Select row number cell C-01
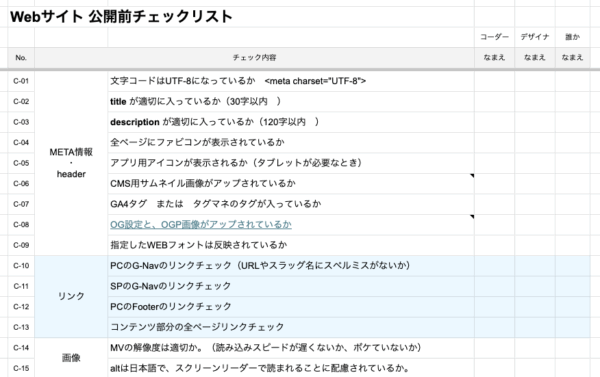The width and height of the screenshot is (600, 377). pyautogui.click(x=21, y=81)
